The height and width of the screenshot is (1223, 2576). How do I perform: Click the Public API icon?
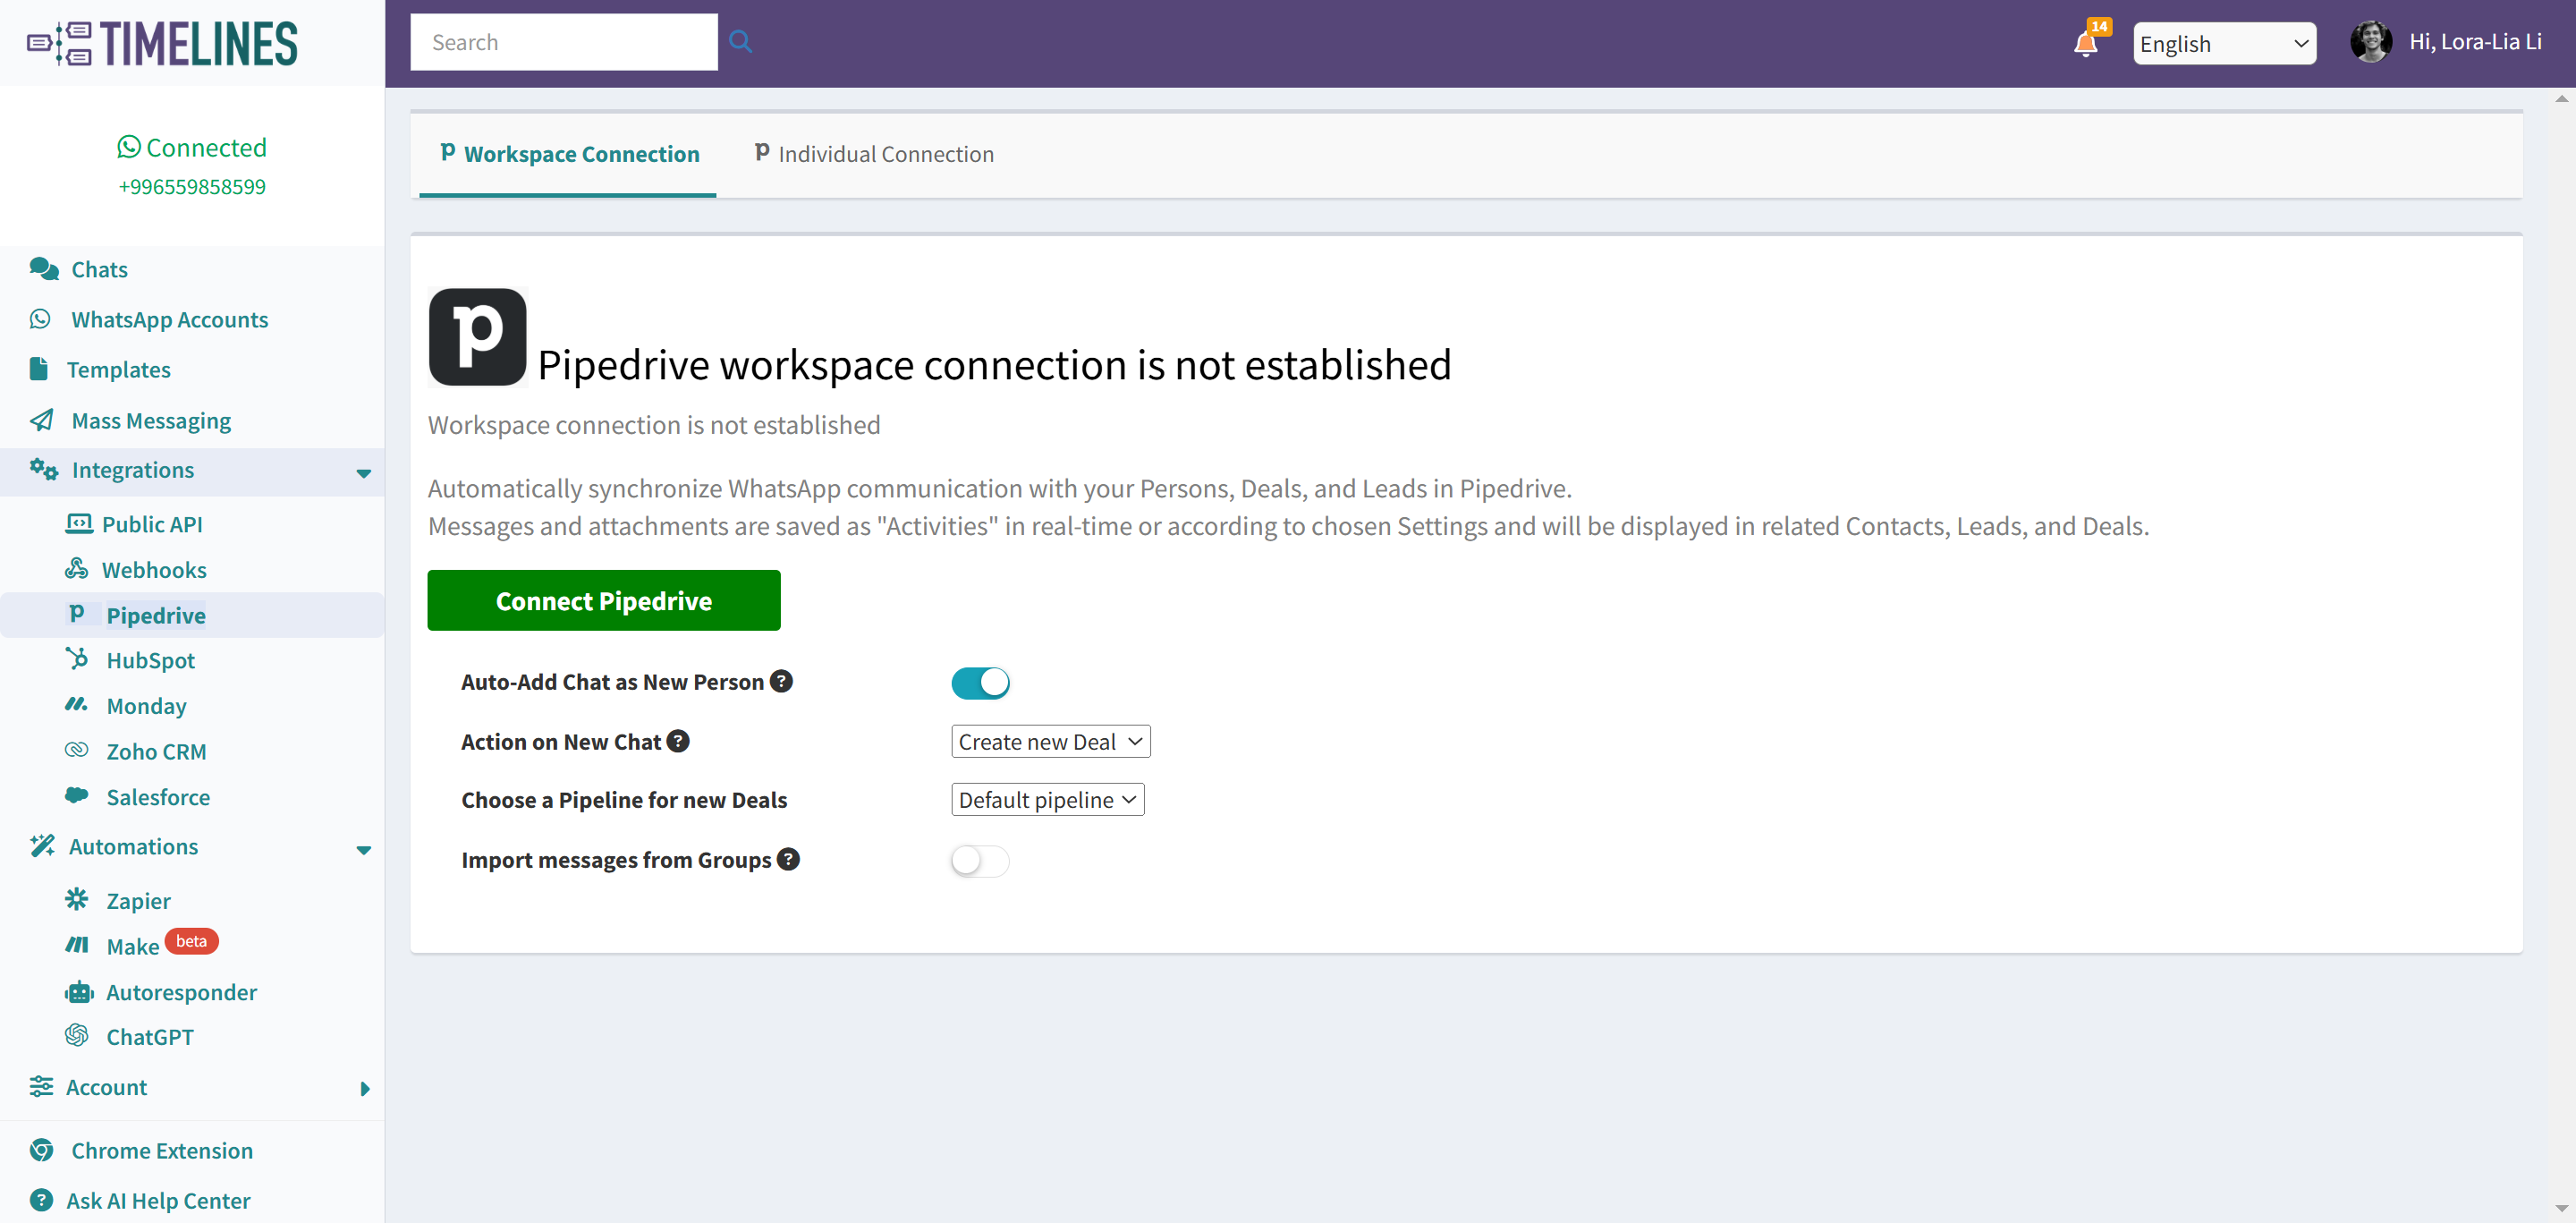pos(79,523)
